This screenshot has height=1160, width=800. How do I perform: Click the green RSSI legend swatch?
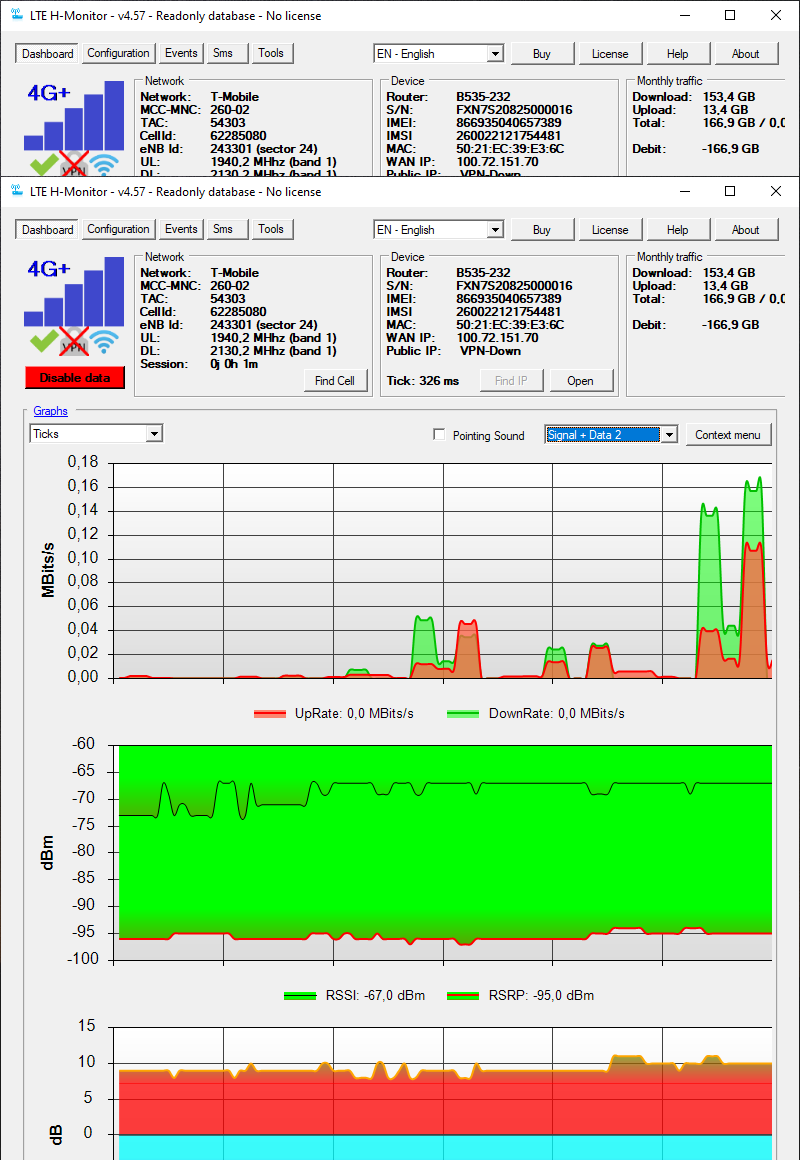point(300,995)
